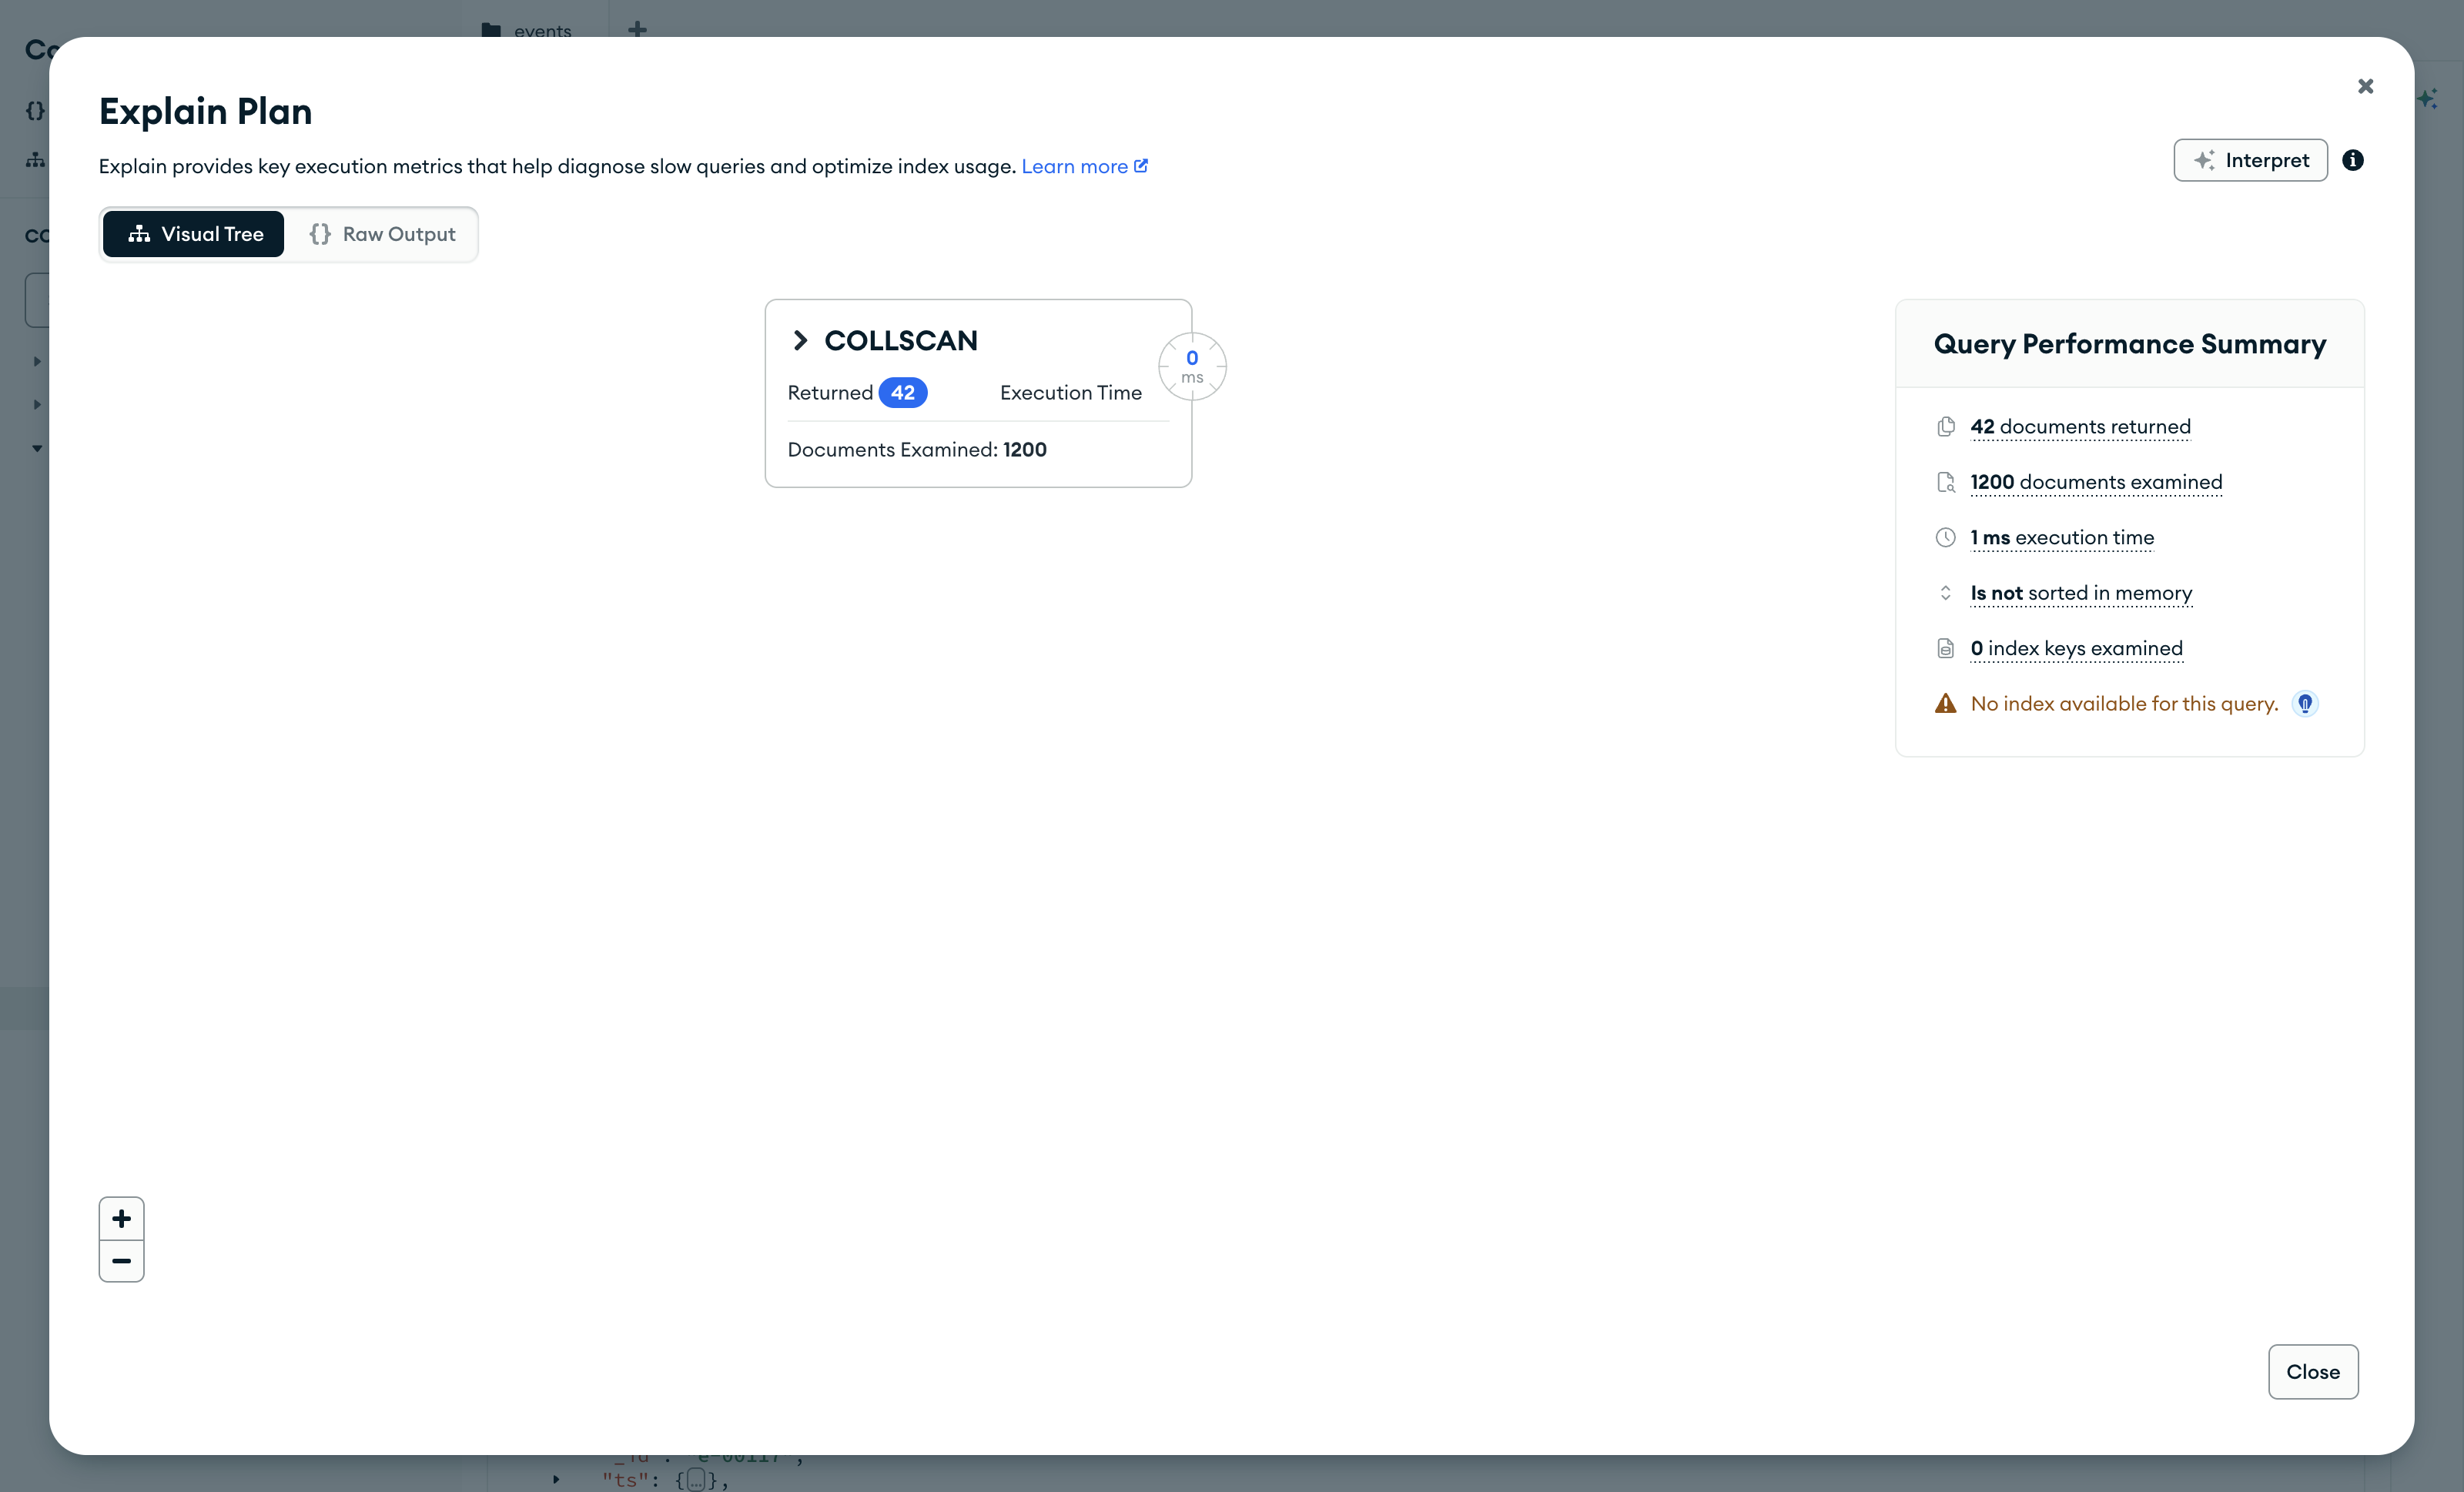Click the Close button at bottom right
Image resolution: width=2464 pixels, height=1492 pixels.
[x=2313, y=1372]
